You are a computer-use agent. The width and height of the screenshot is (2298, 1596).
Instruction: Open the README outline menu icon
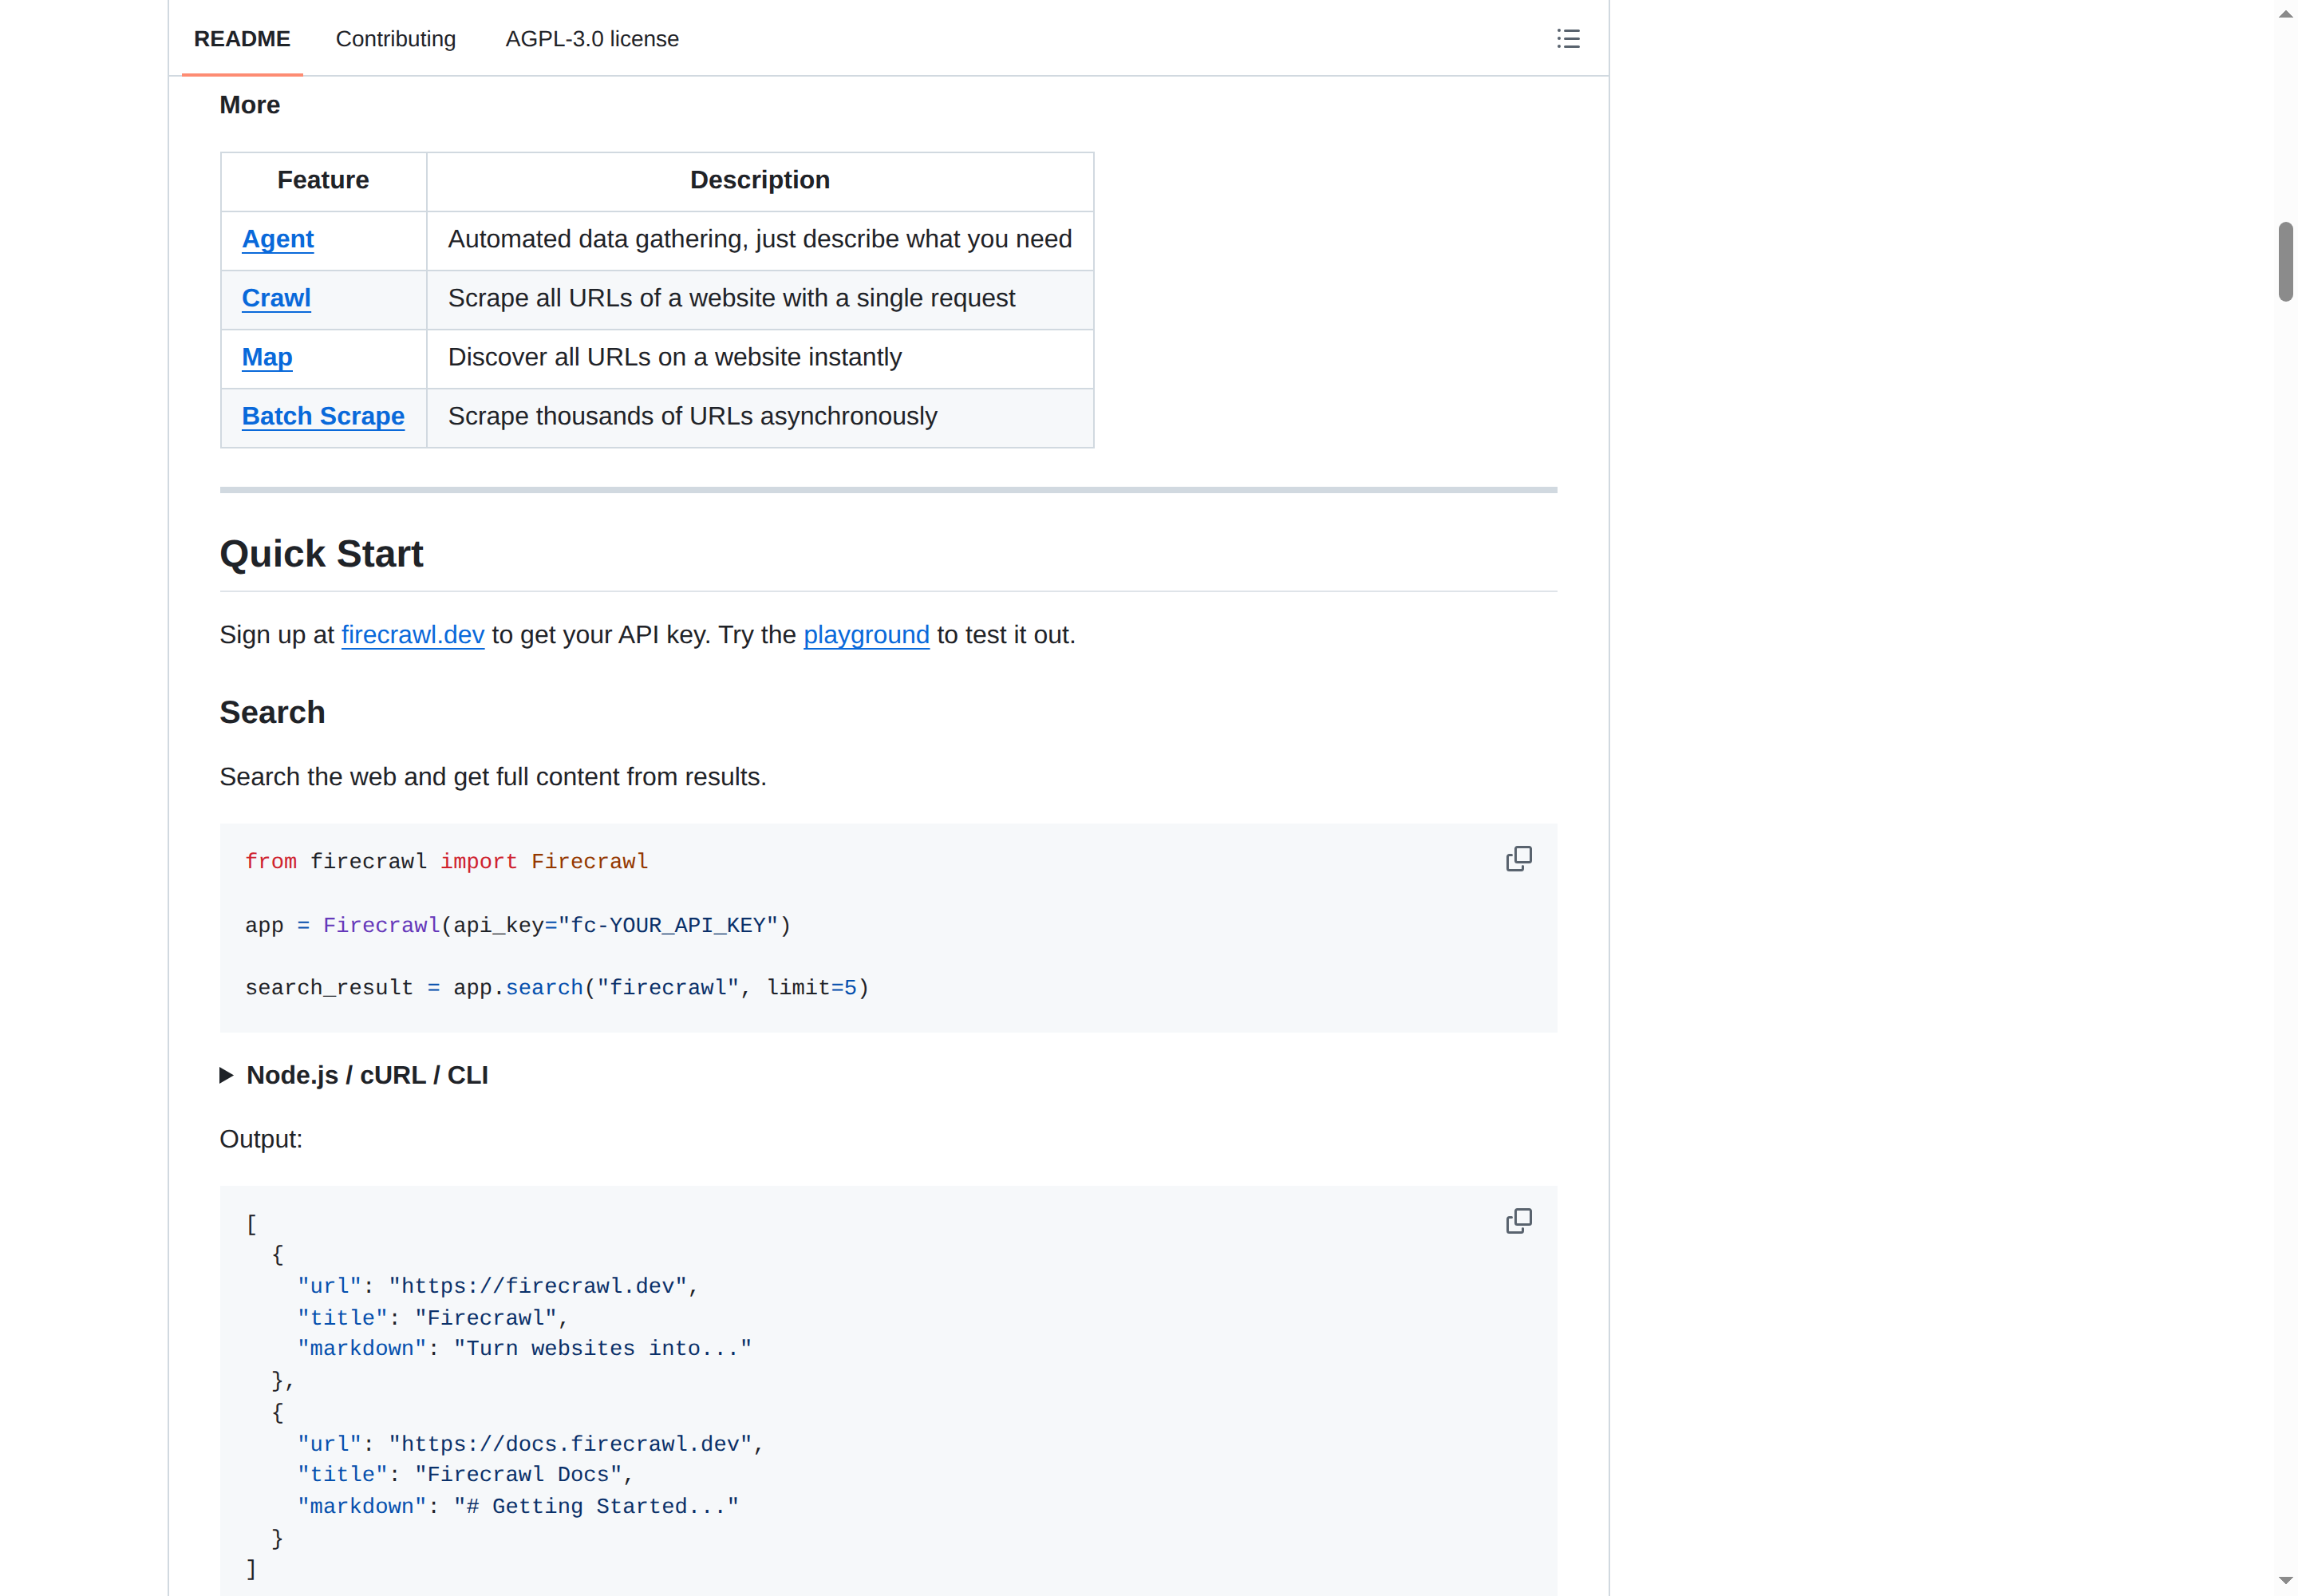1567,39
